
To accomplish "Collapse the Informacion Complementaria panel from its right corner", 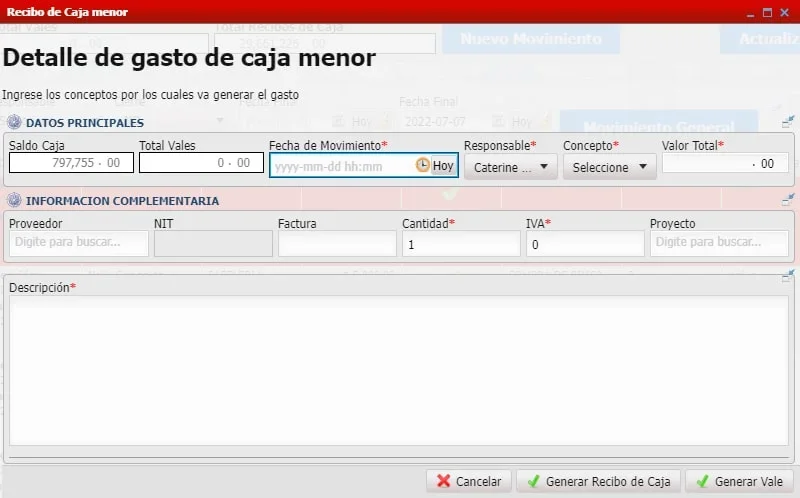I will click(788, 200).
